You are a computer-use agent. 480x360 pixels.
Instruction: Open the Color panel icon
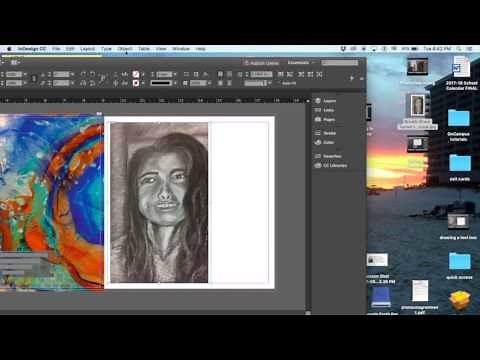tap(318, 142)
